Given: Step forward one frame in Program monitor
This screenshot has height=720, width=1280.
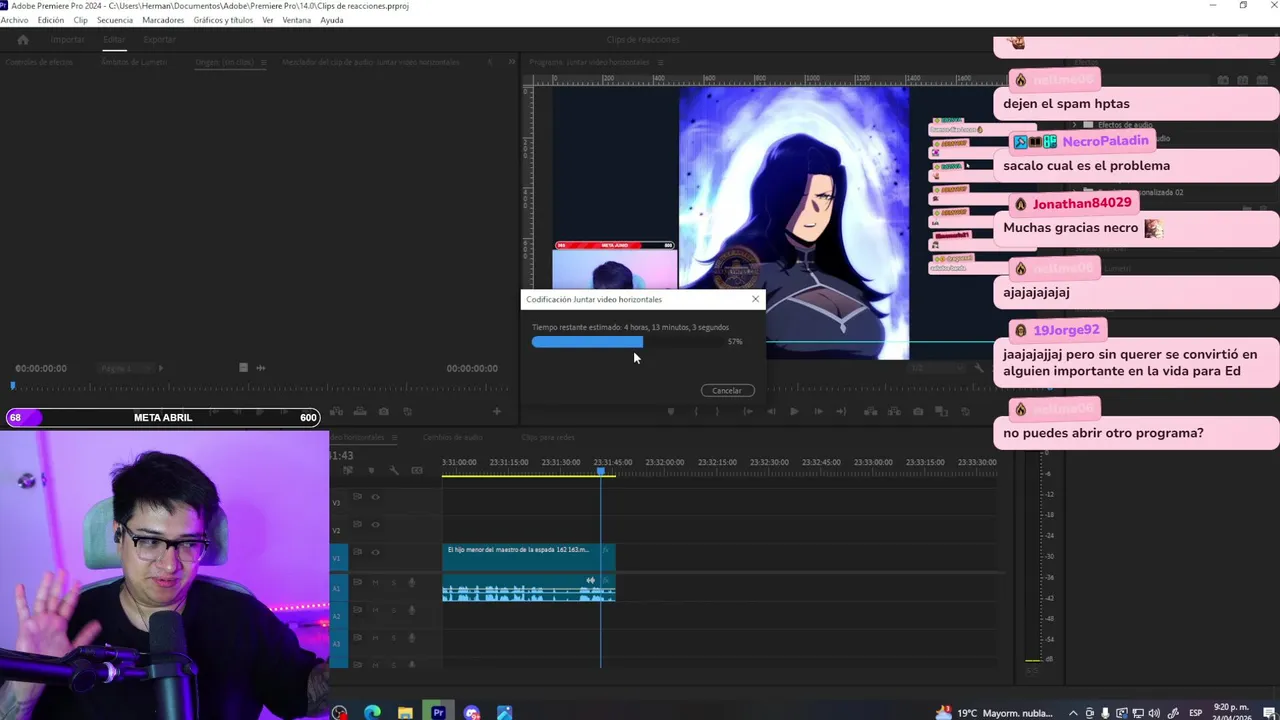Looking at the screenshot, I should pos(819,411).
